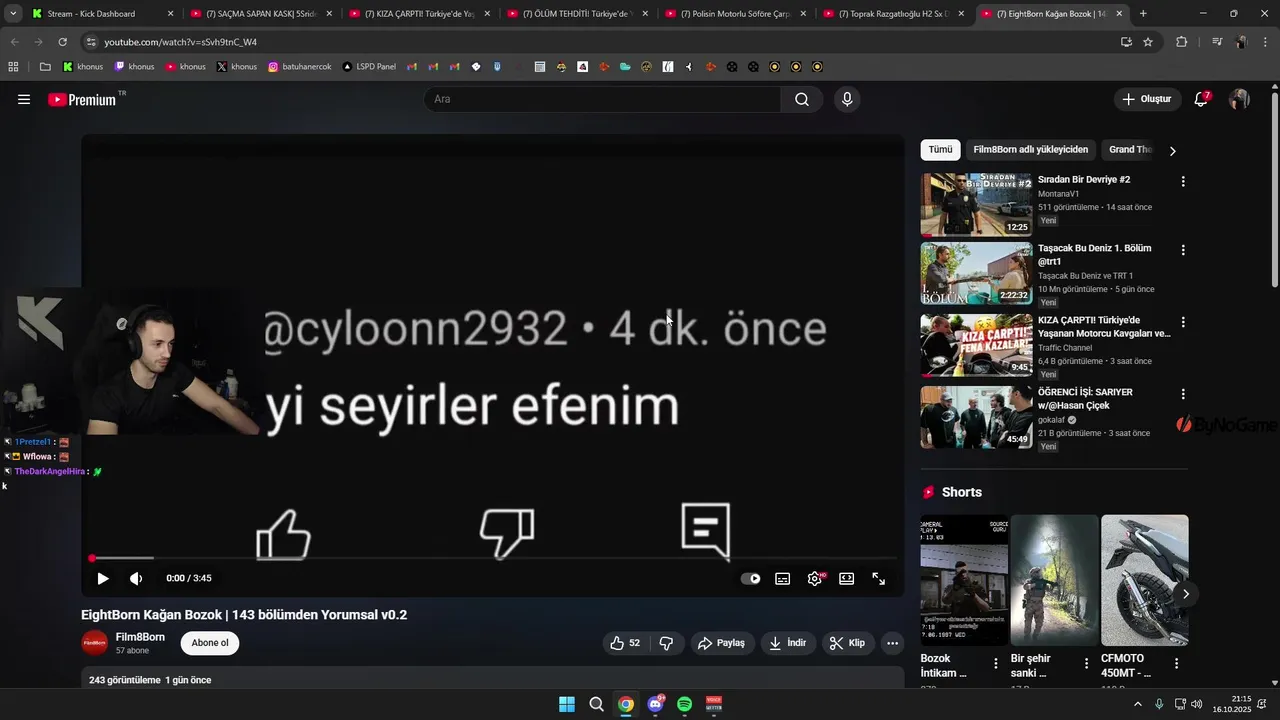Open the tab search dropdown arrow

(13, 14)
